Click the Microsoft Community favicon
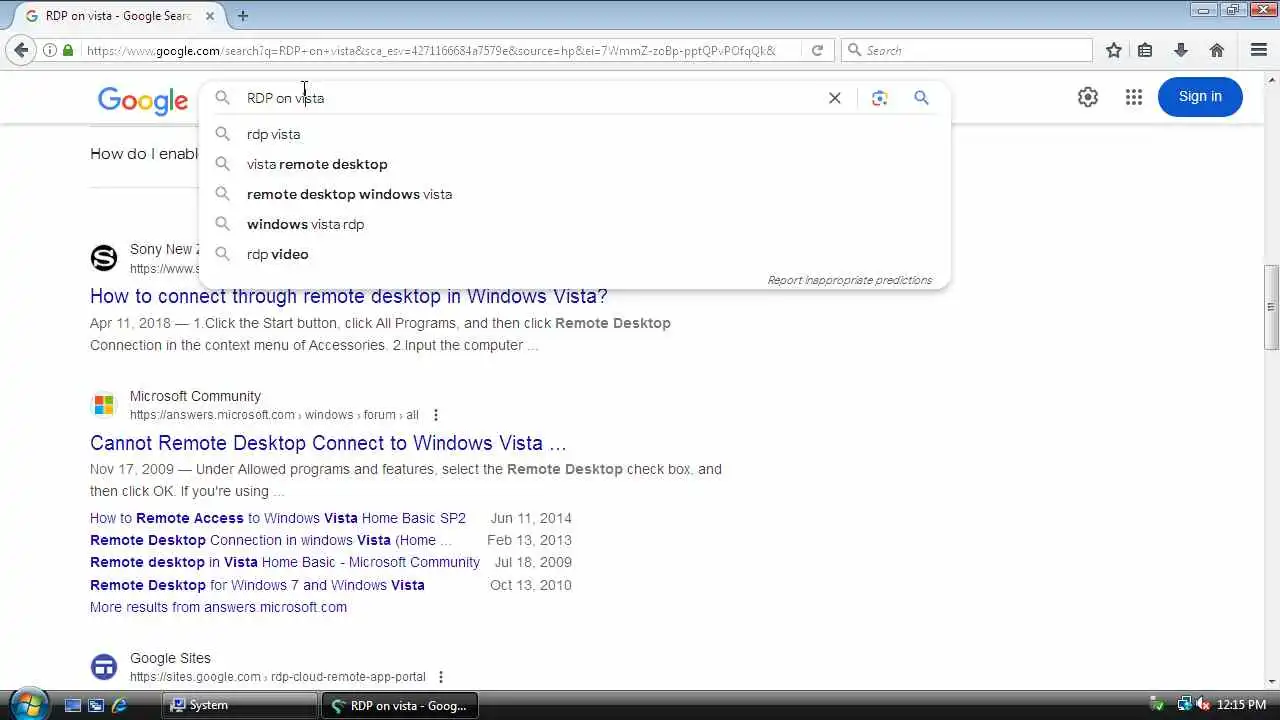This screenshot has height=720, width=1280. [x=104, y=405]
